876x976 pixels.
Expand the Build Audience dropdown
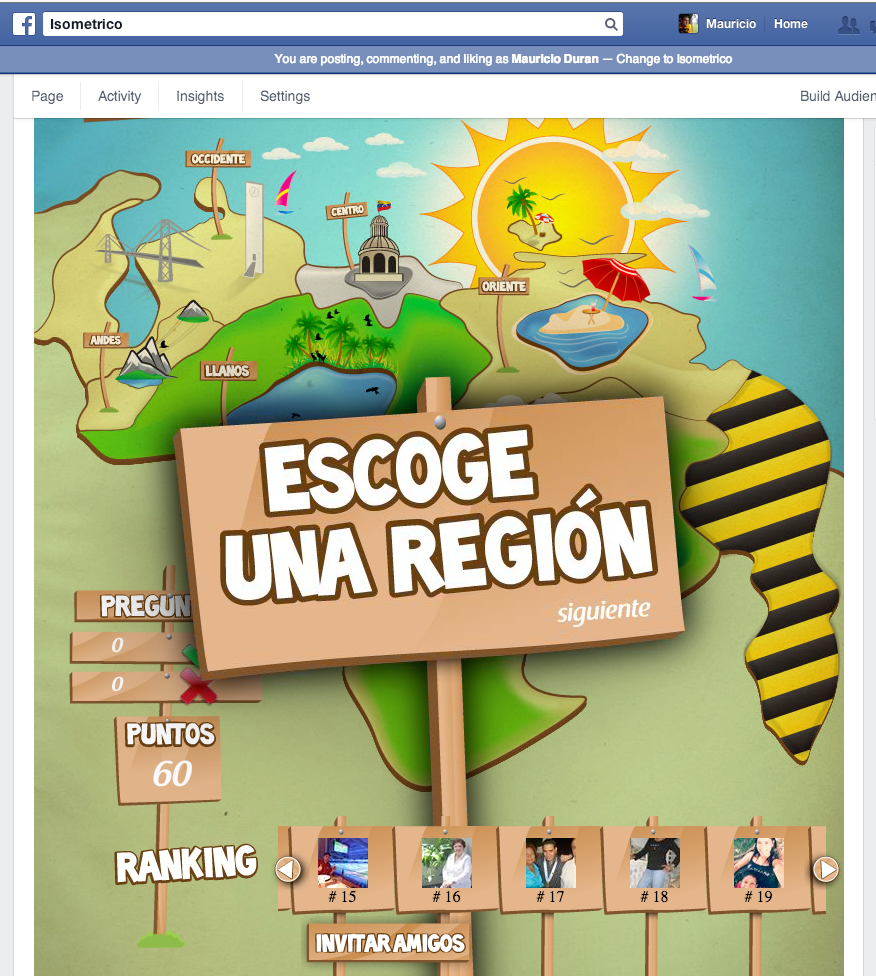click(837, 96)
